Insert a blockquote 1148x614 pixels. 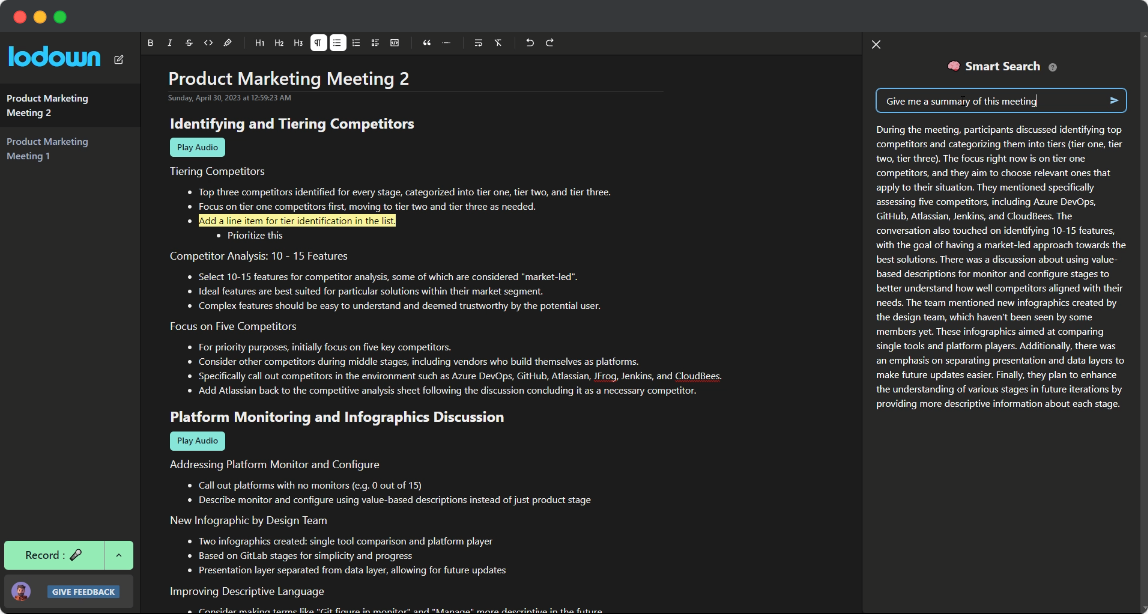427,43
